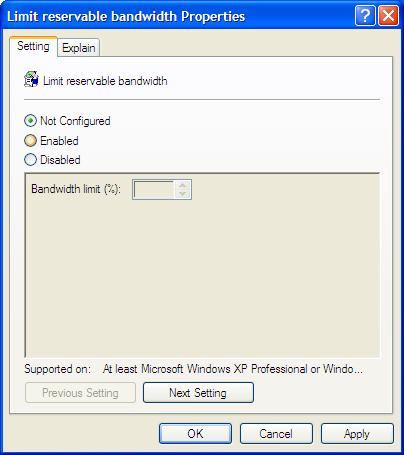Go to the Next Setting
404x455 pixels.
tap(198, 393)
